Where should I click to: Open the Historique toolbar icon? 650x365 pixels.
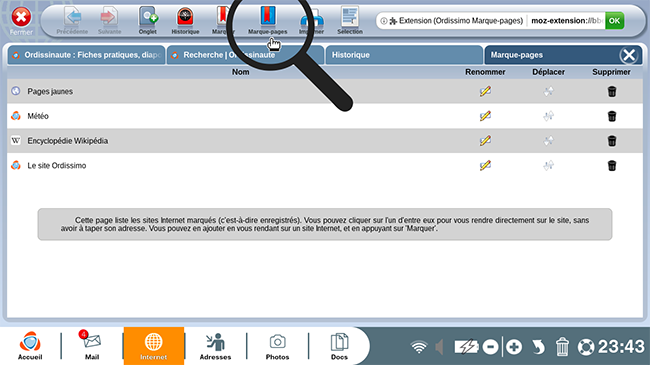pos(185,20)
